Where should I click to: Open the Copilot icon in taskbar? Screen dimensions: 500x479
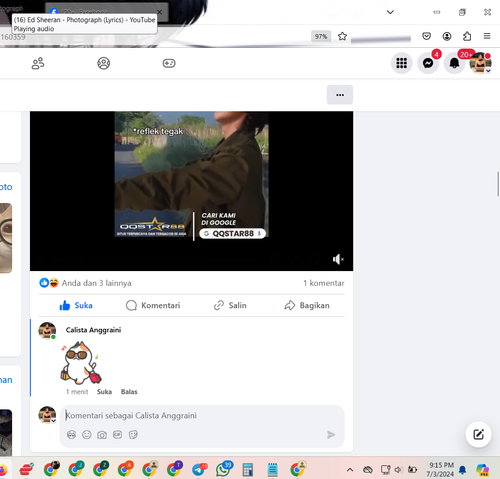[483, 470]
